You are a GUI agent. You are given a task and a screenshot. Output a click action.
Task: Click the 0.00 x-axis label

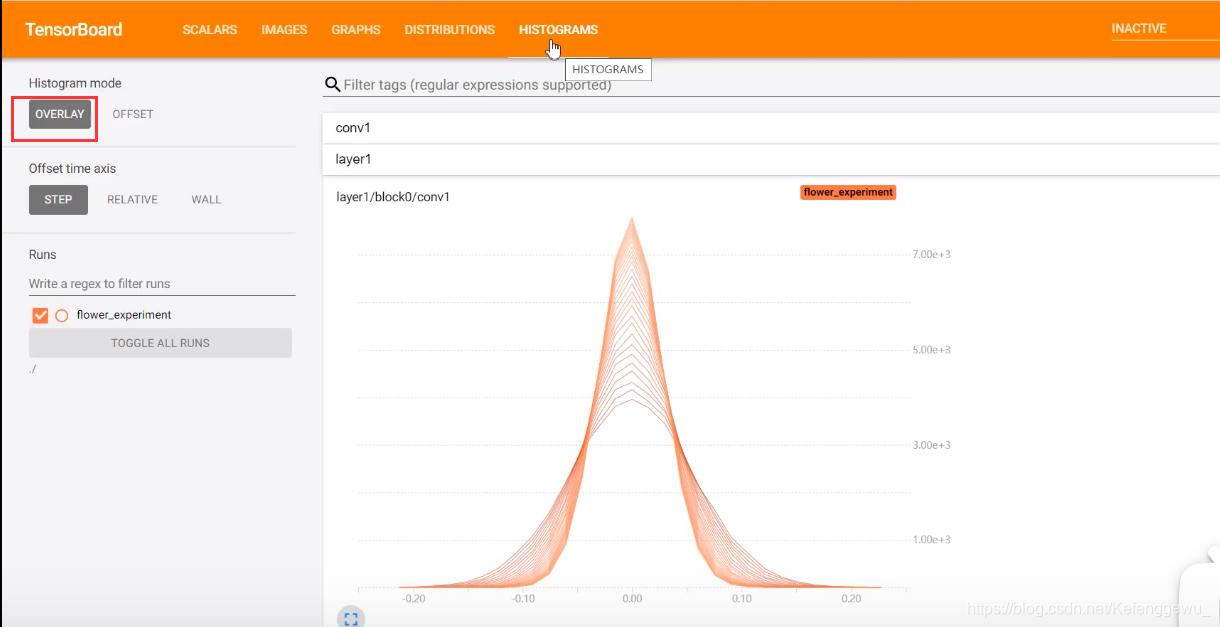pyautogui.click(x=631, y=598)
